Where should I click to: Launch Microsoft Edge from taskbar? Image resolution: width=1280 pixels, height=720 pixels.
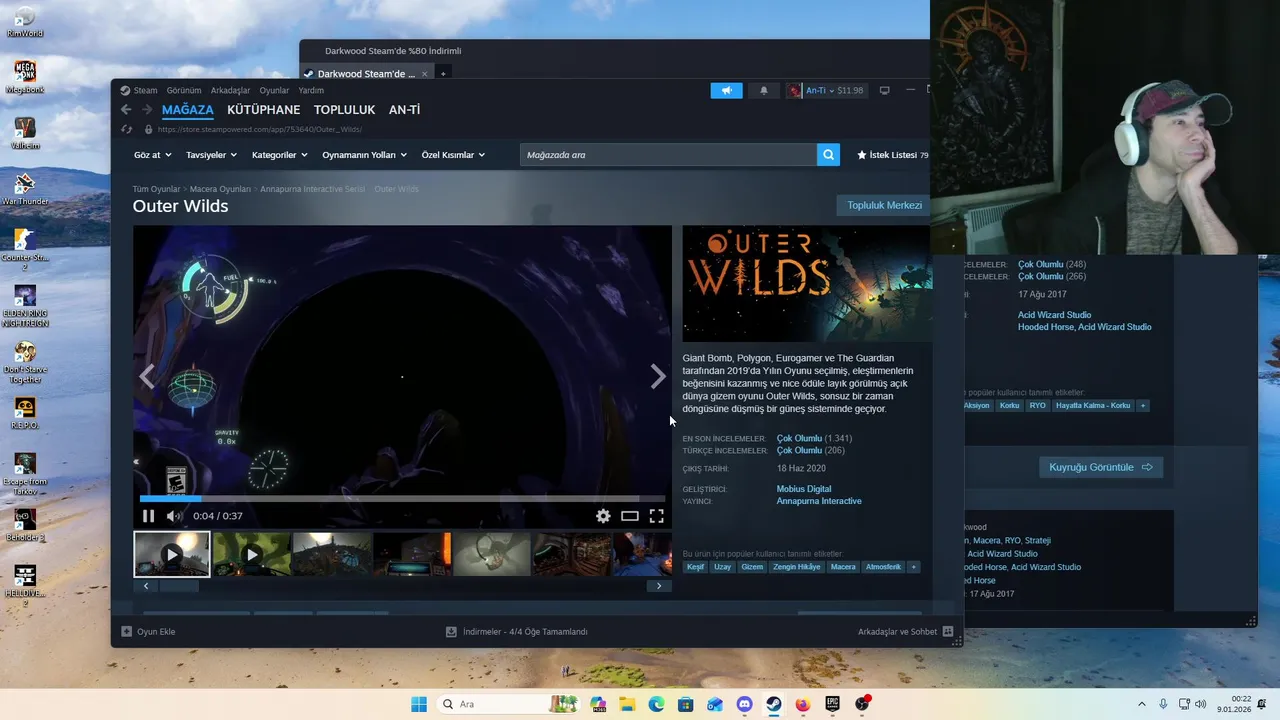[x=656, y=704]
